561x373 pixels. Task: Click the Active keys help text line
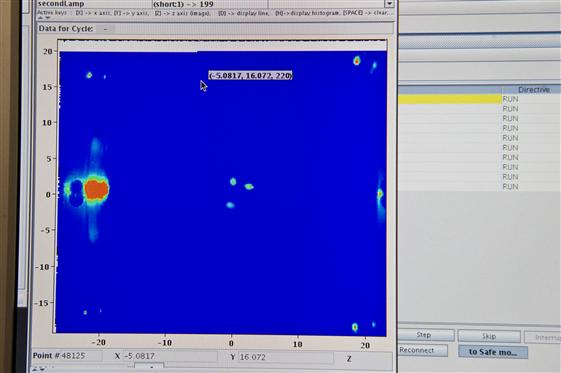[214, 13]
